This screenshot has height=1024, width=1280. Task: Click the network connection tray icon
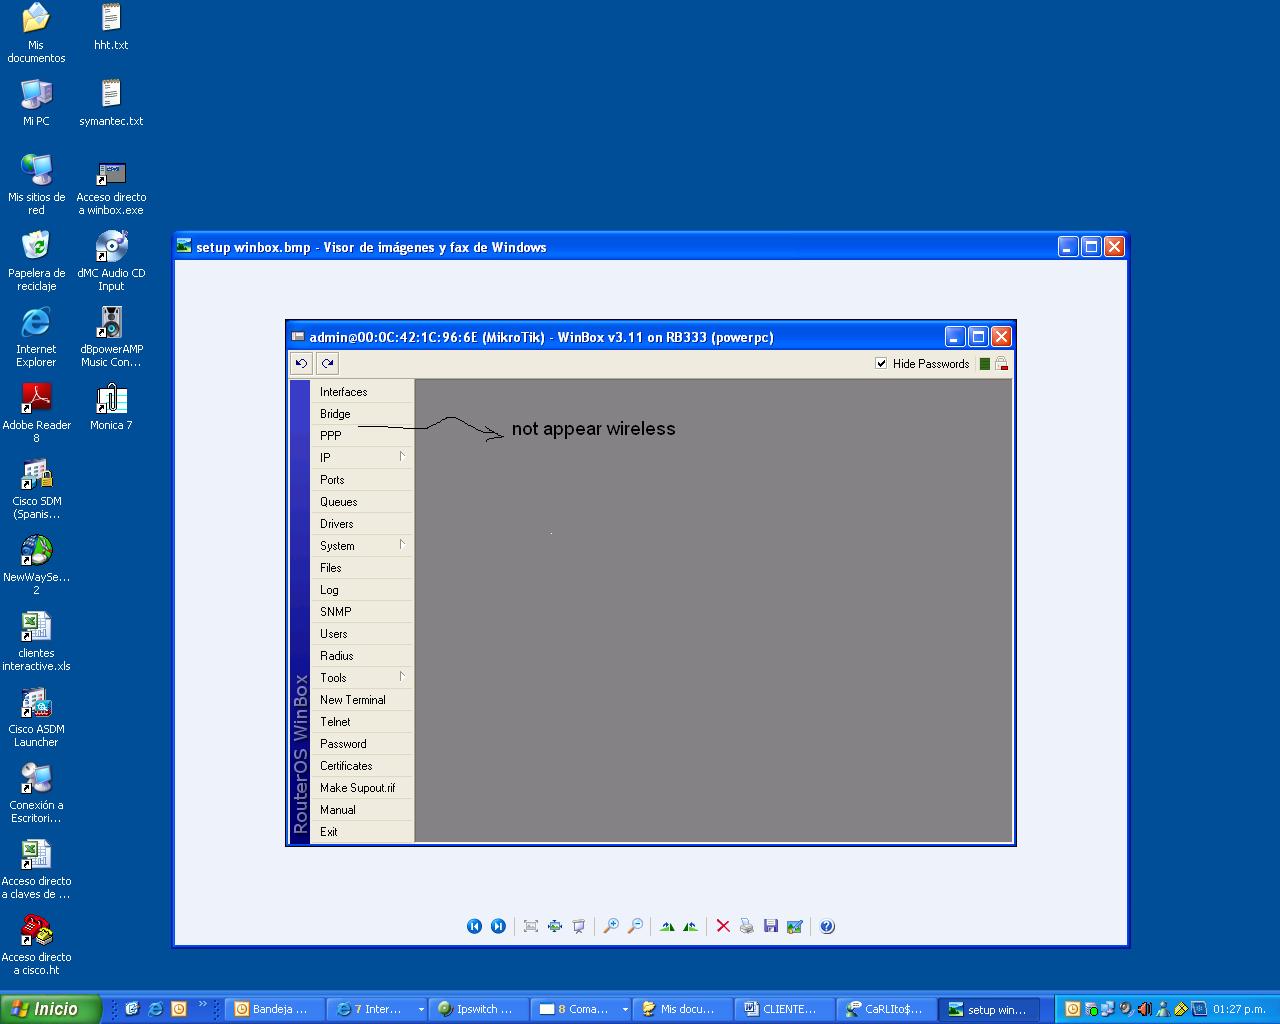click(x=1109, y=1009)
